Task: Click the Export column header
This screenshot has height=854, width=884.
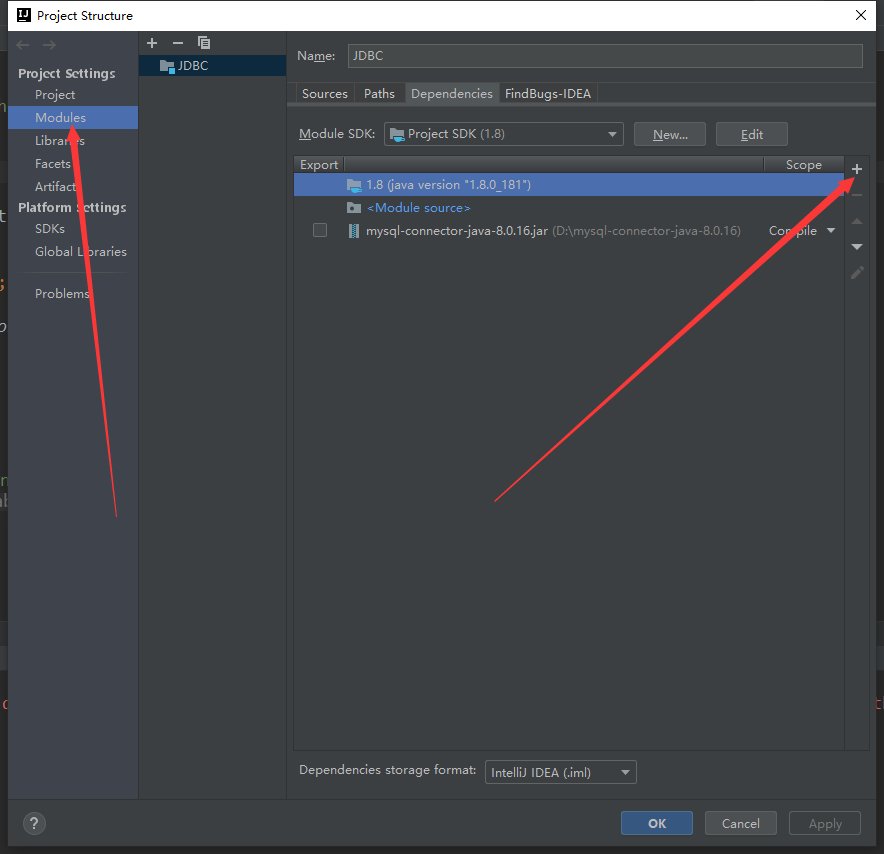Action: (319, 165)
